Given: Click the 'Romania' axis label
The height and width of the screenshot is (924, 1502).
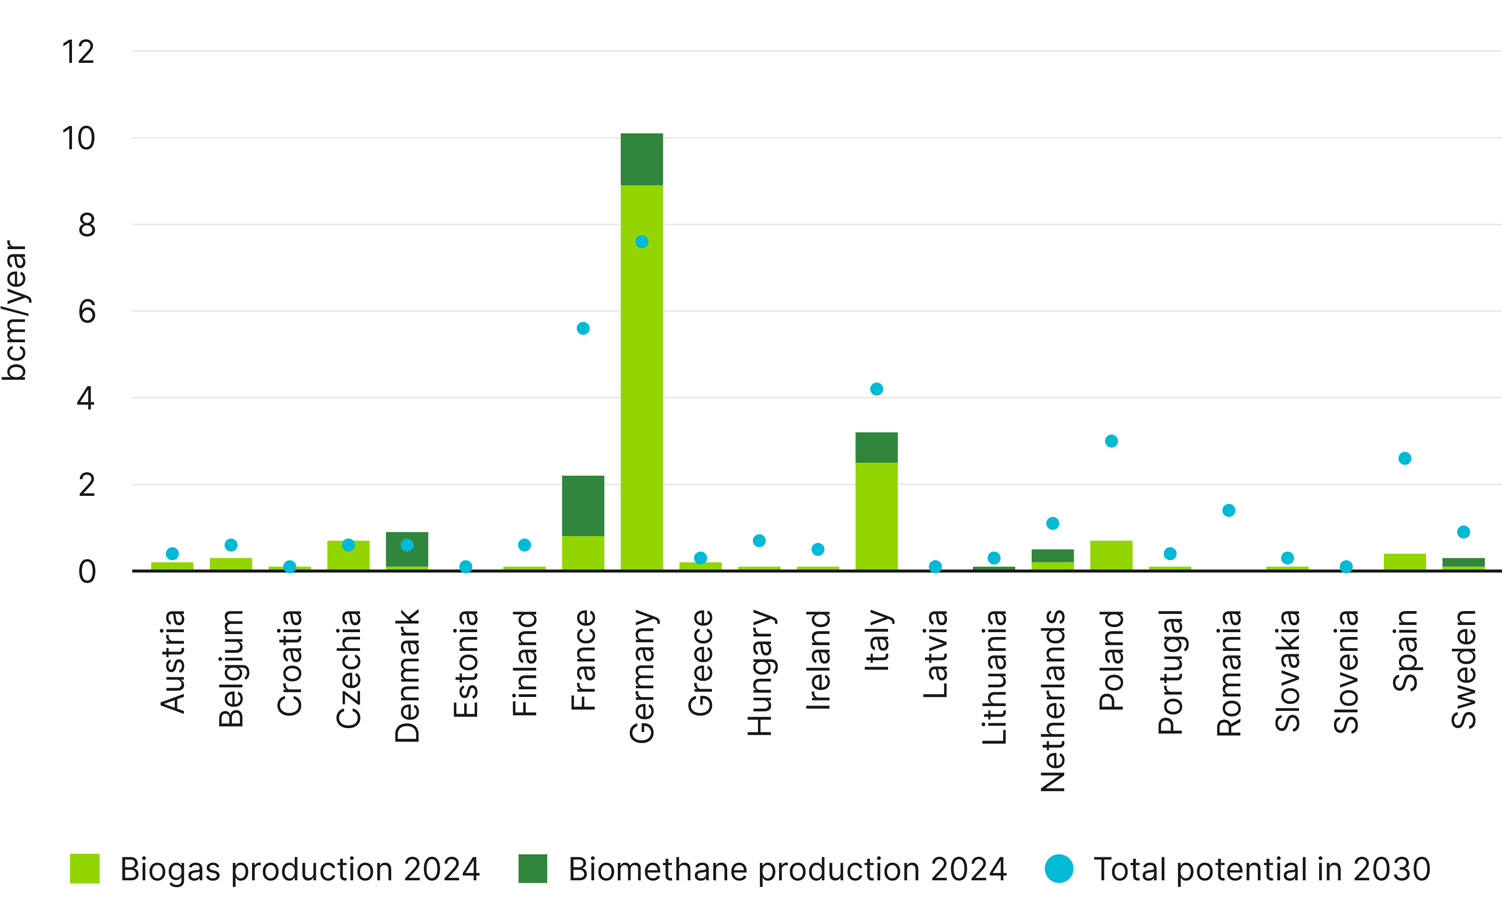Looking at the screenshot, I should (x=1229, y=673).
